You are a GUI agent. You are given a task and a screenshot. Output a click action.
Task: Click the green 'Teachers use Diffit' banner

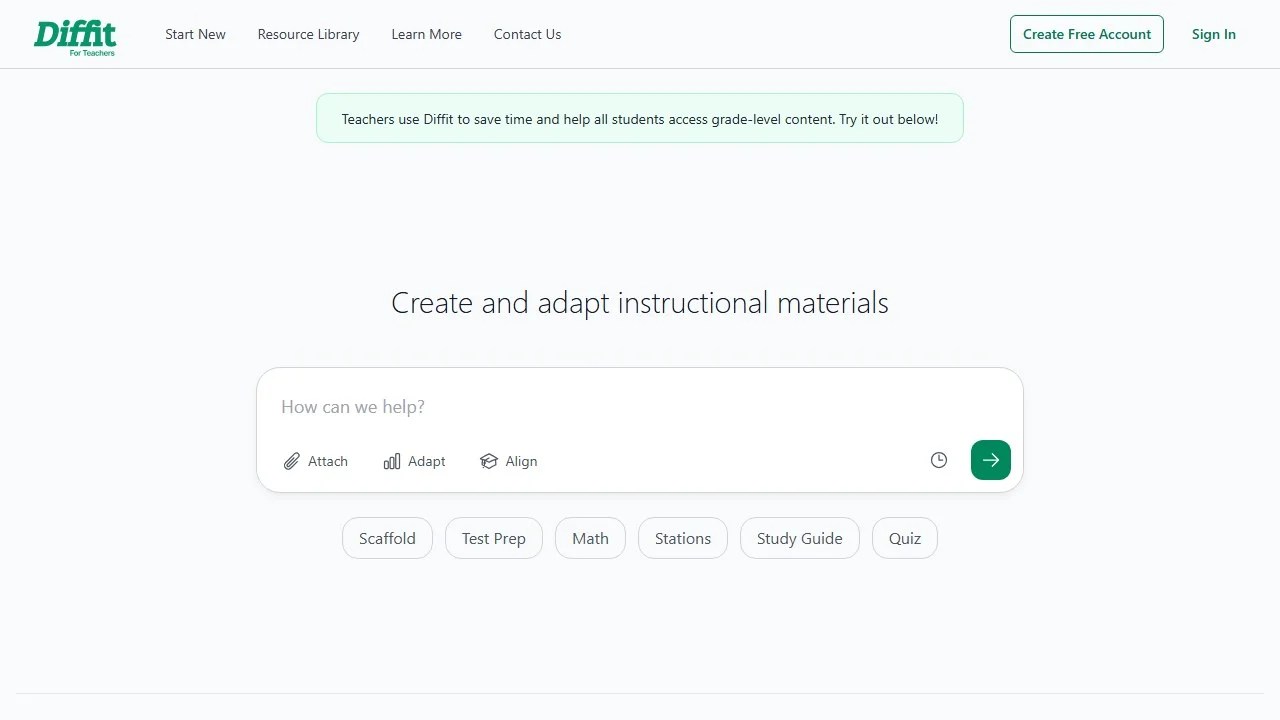point(640,118)
